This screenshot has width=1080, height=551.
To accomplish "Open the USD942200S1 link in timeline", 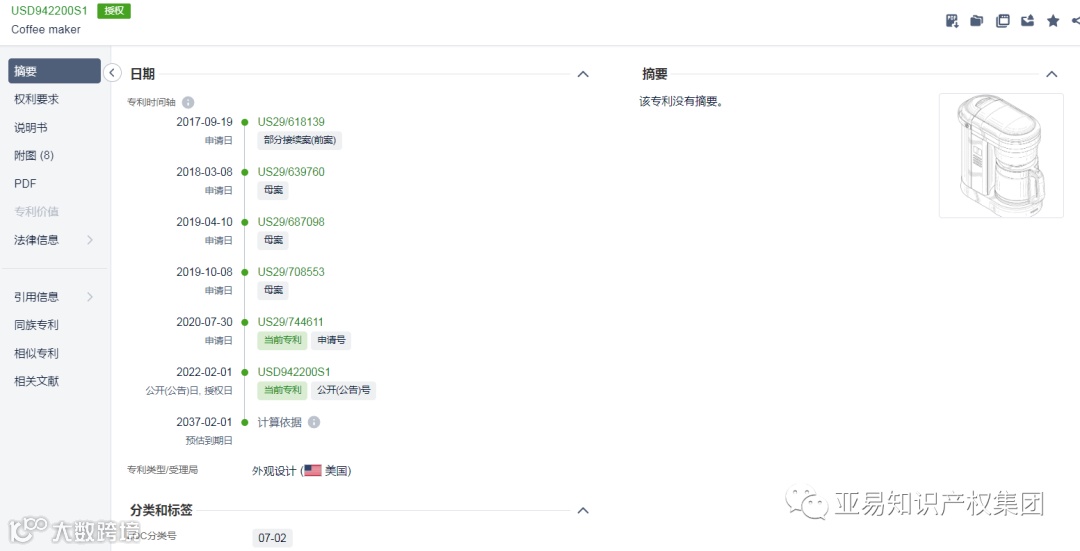I will [x=294, y=372].
